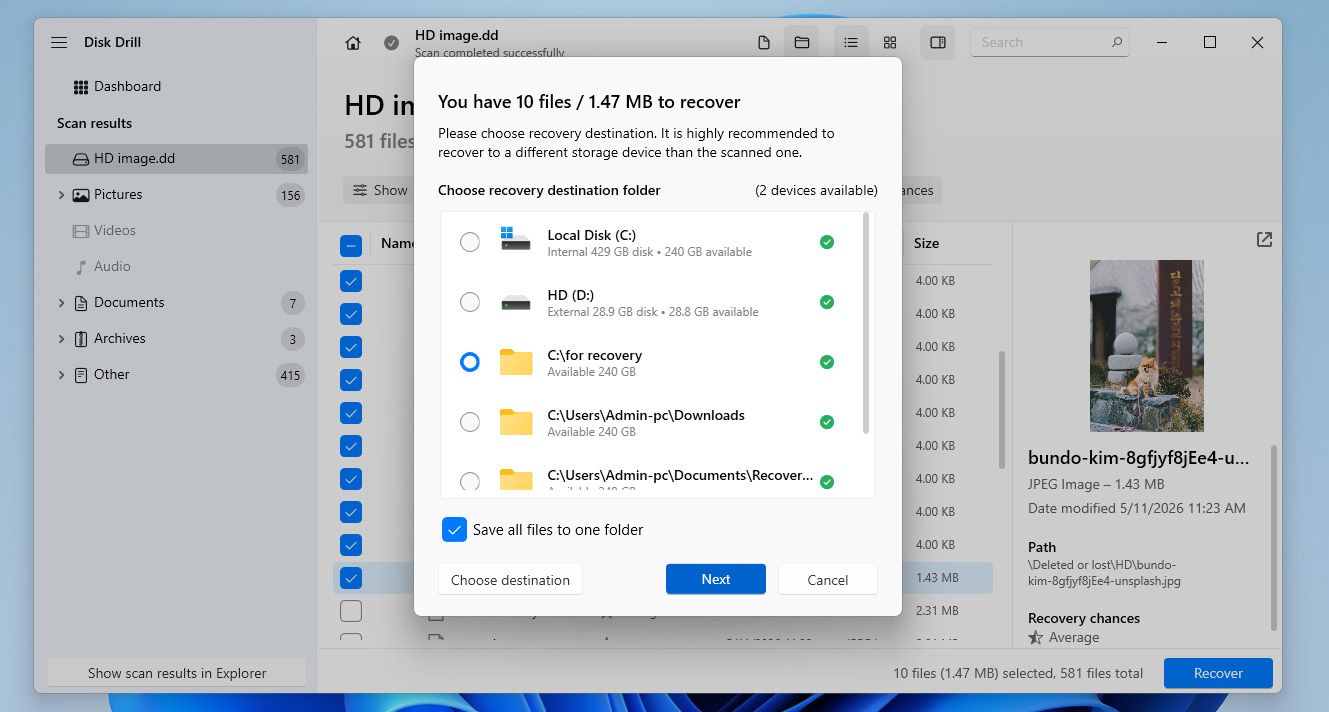This screenshot has height=712, width=1329.
Task: Click the C:\for recovery folder icon
Action: pos(516,362)
